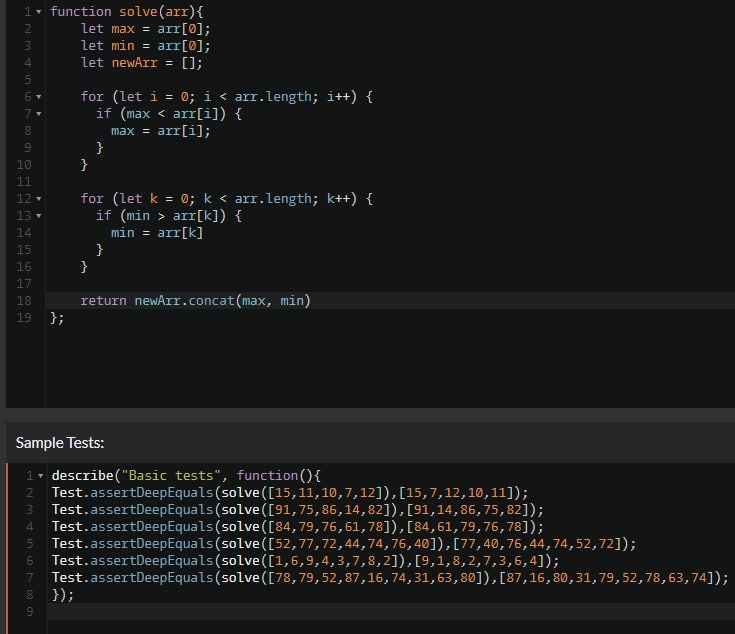
Task: Collapse the 'if (min > arr[k])' fold arrow
Action: click(39, 216)
